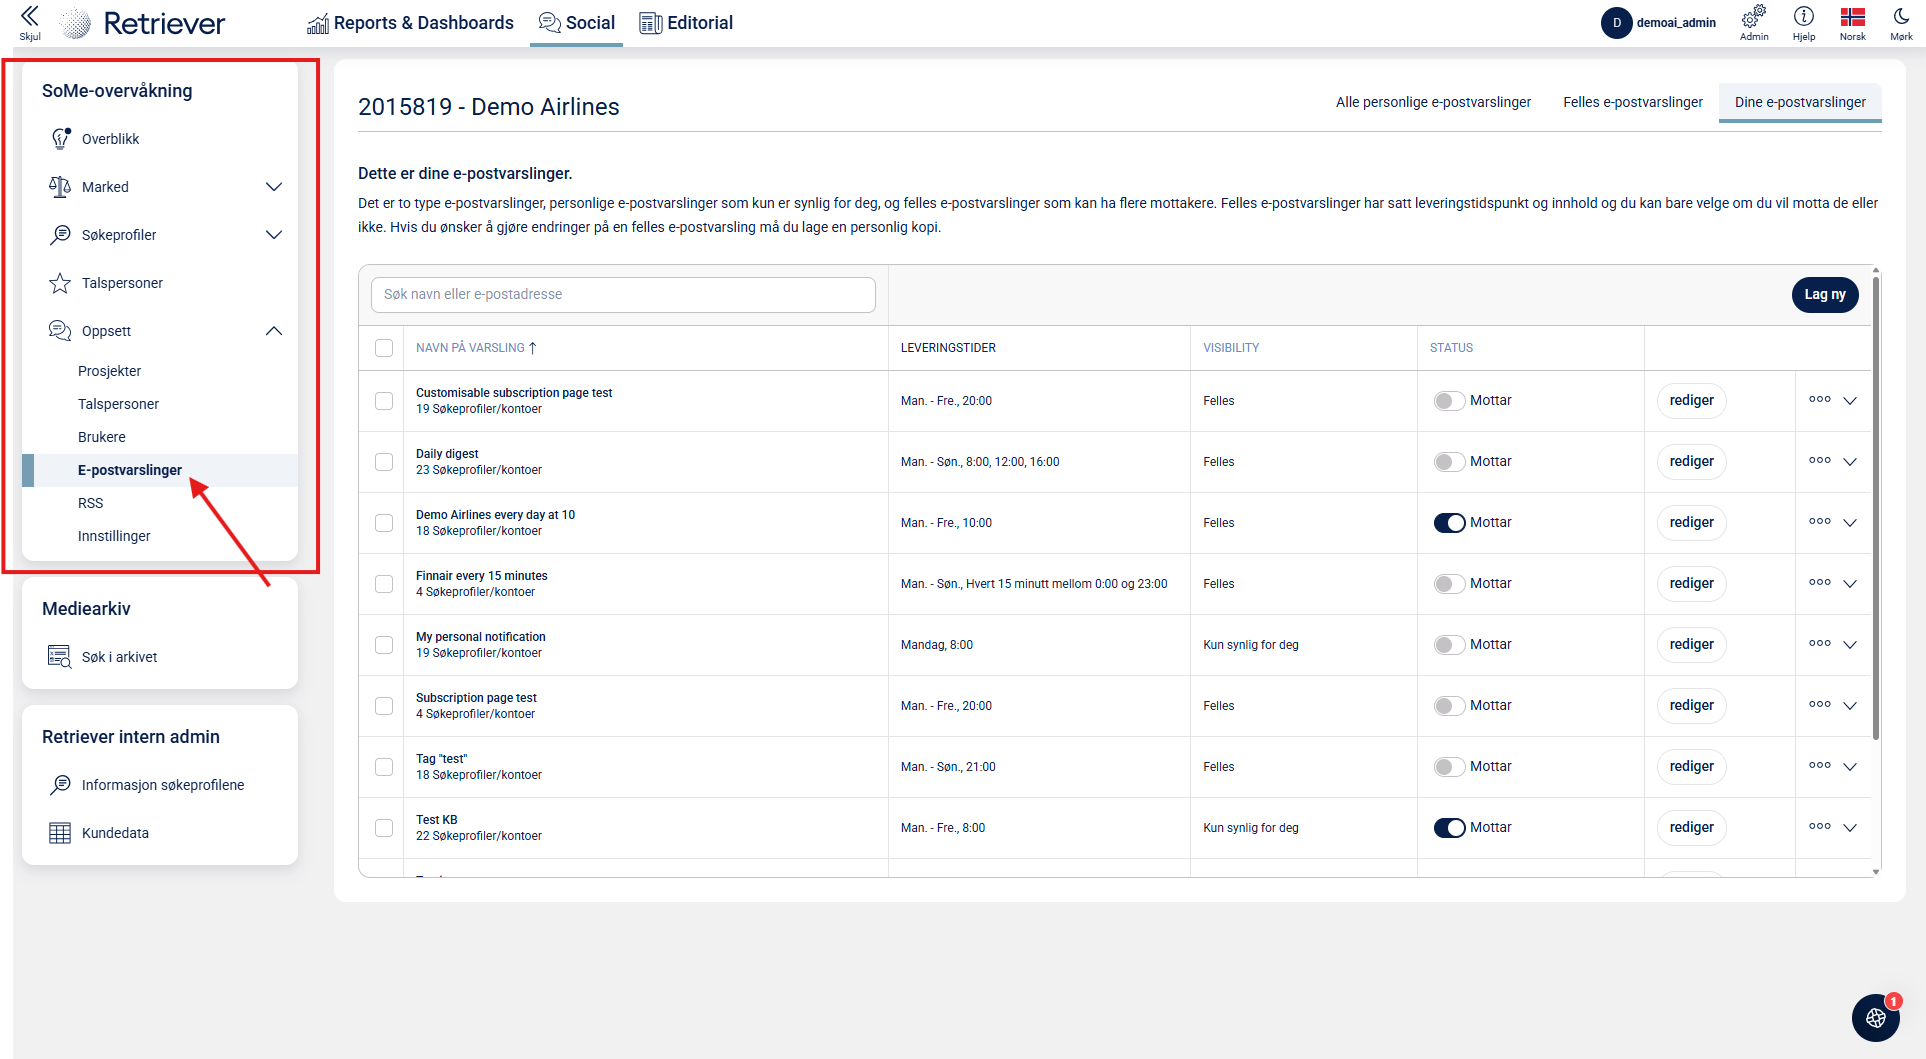
Task: Open Kundedata table icon in sidebar
Action: 60,833
